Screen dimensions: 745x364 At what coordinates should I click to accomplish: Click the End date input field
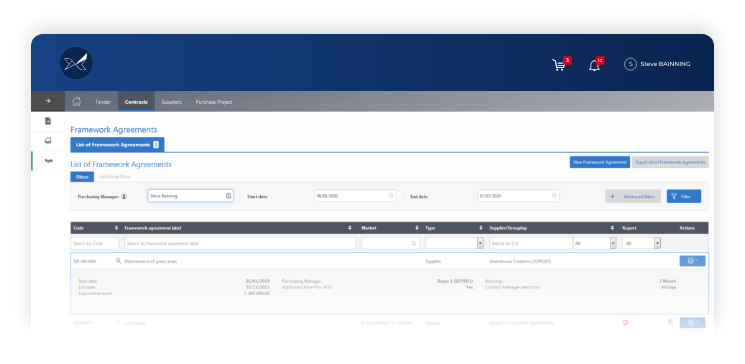click(x=518, y=195)
